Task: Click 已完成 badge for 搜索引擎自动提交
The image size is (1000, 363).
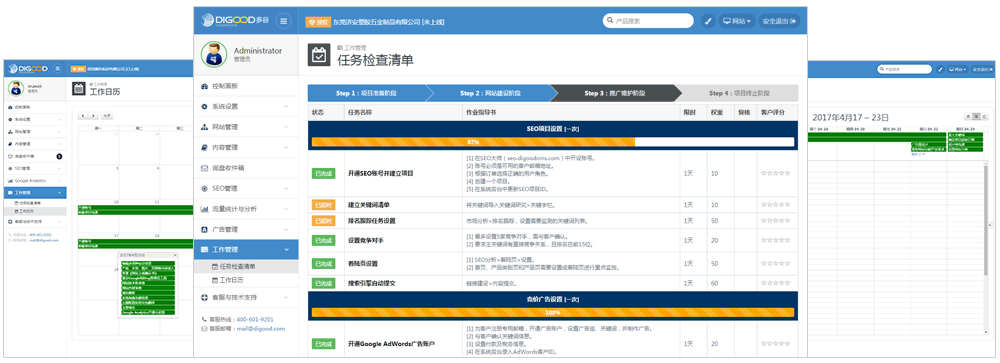Action: pyautogui.click(x=323, y=283)
